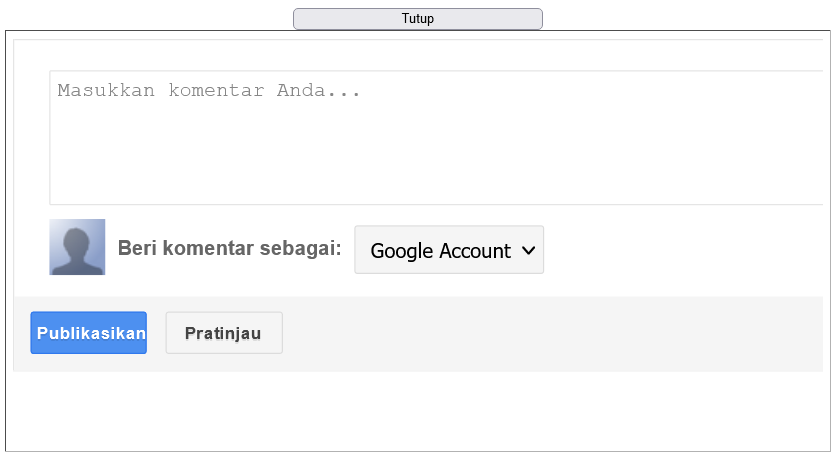Click the empty area inside comment box
The width and height of the screenshot is (835, 456).
[x=436, y=154]
